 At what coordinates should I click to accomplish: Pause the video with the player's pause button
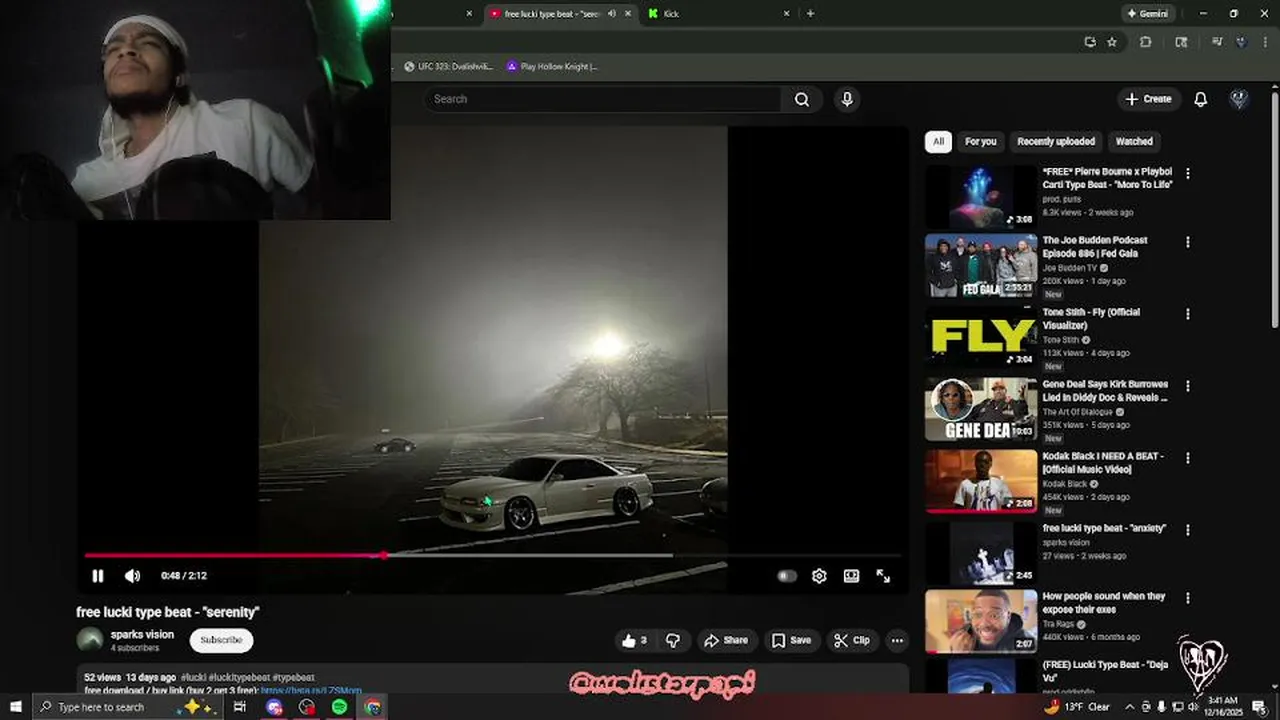(98, 576)
